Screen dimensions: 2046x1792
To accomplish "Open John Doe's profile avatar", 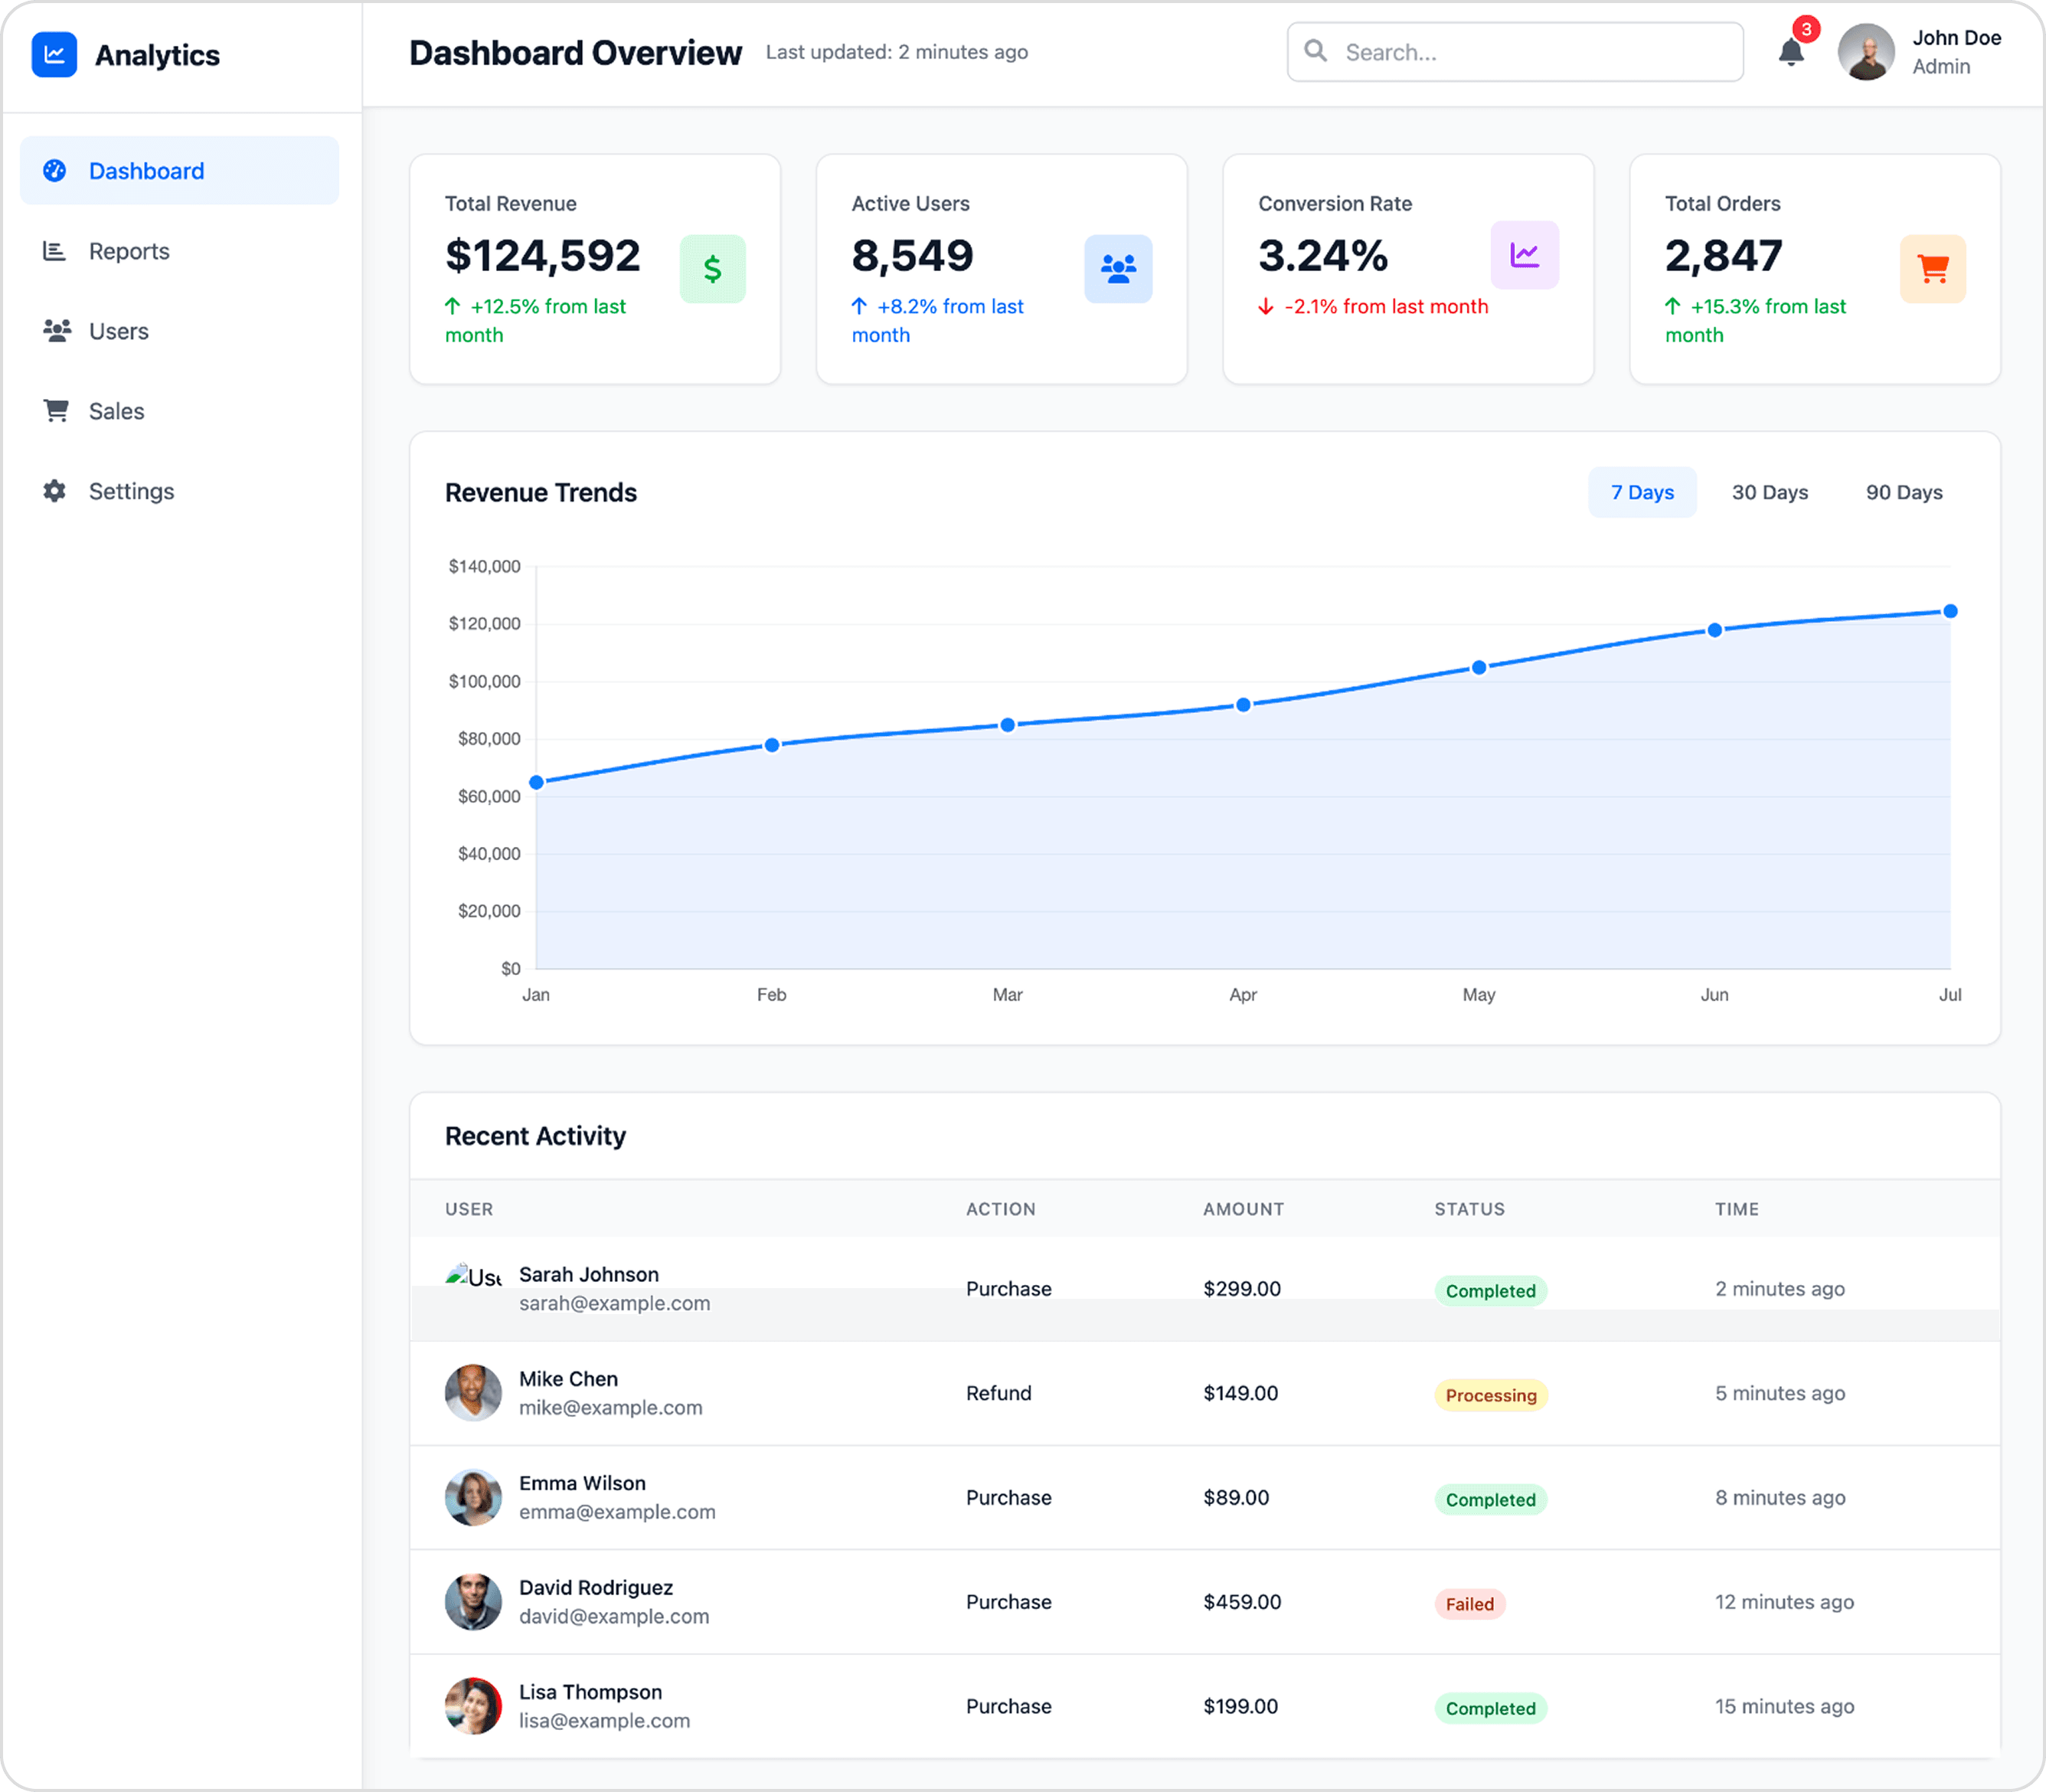I will (1866, 52).
